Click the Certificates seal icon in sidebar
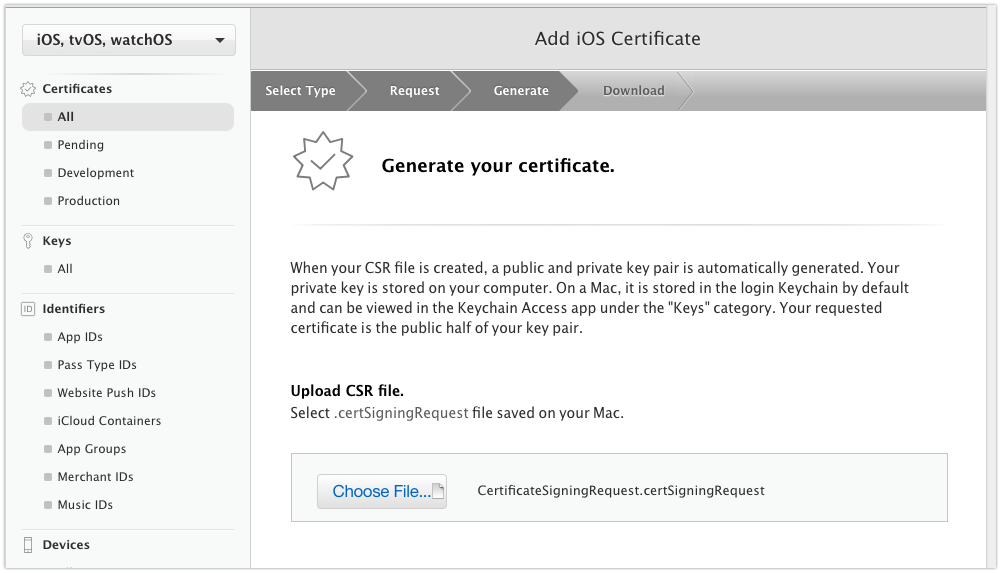Image resolution: width=1001 pixels, height=573 pixels. pyautogui.click(x=27, y=89)
